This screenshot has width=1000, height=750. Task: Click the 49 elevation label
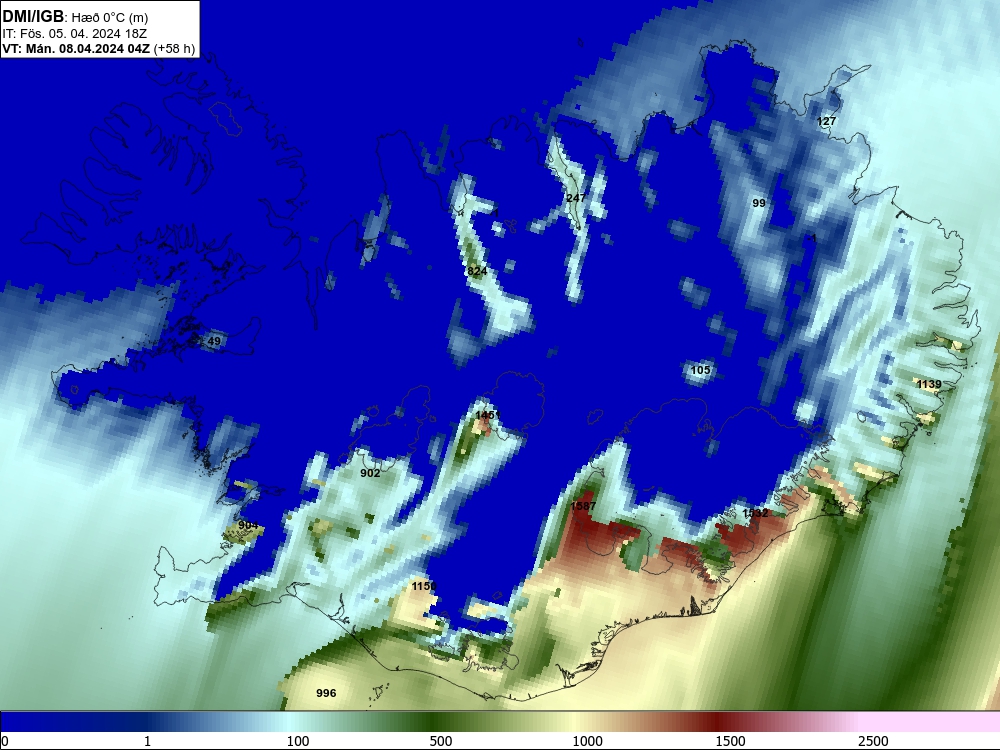[214, 342]
